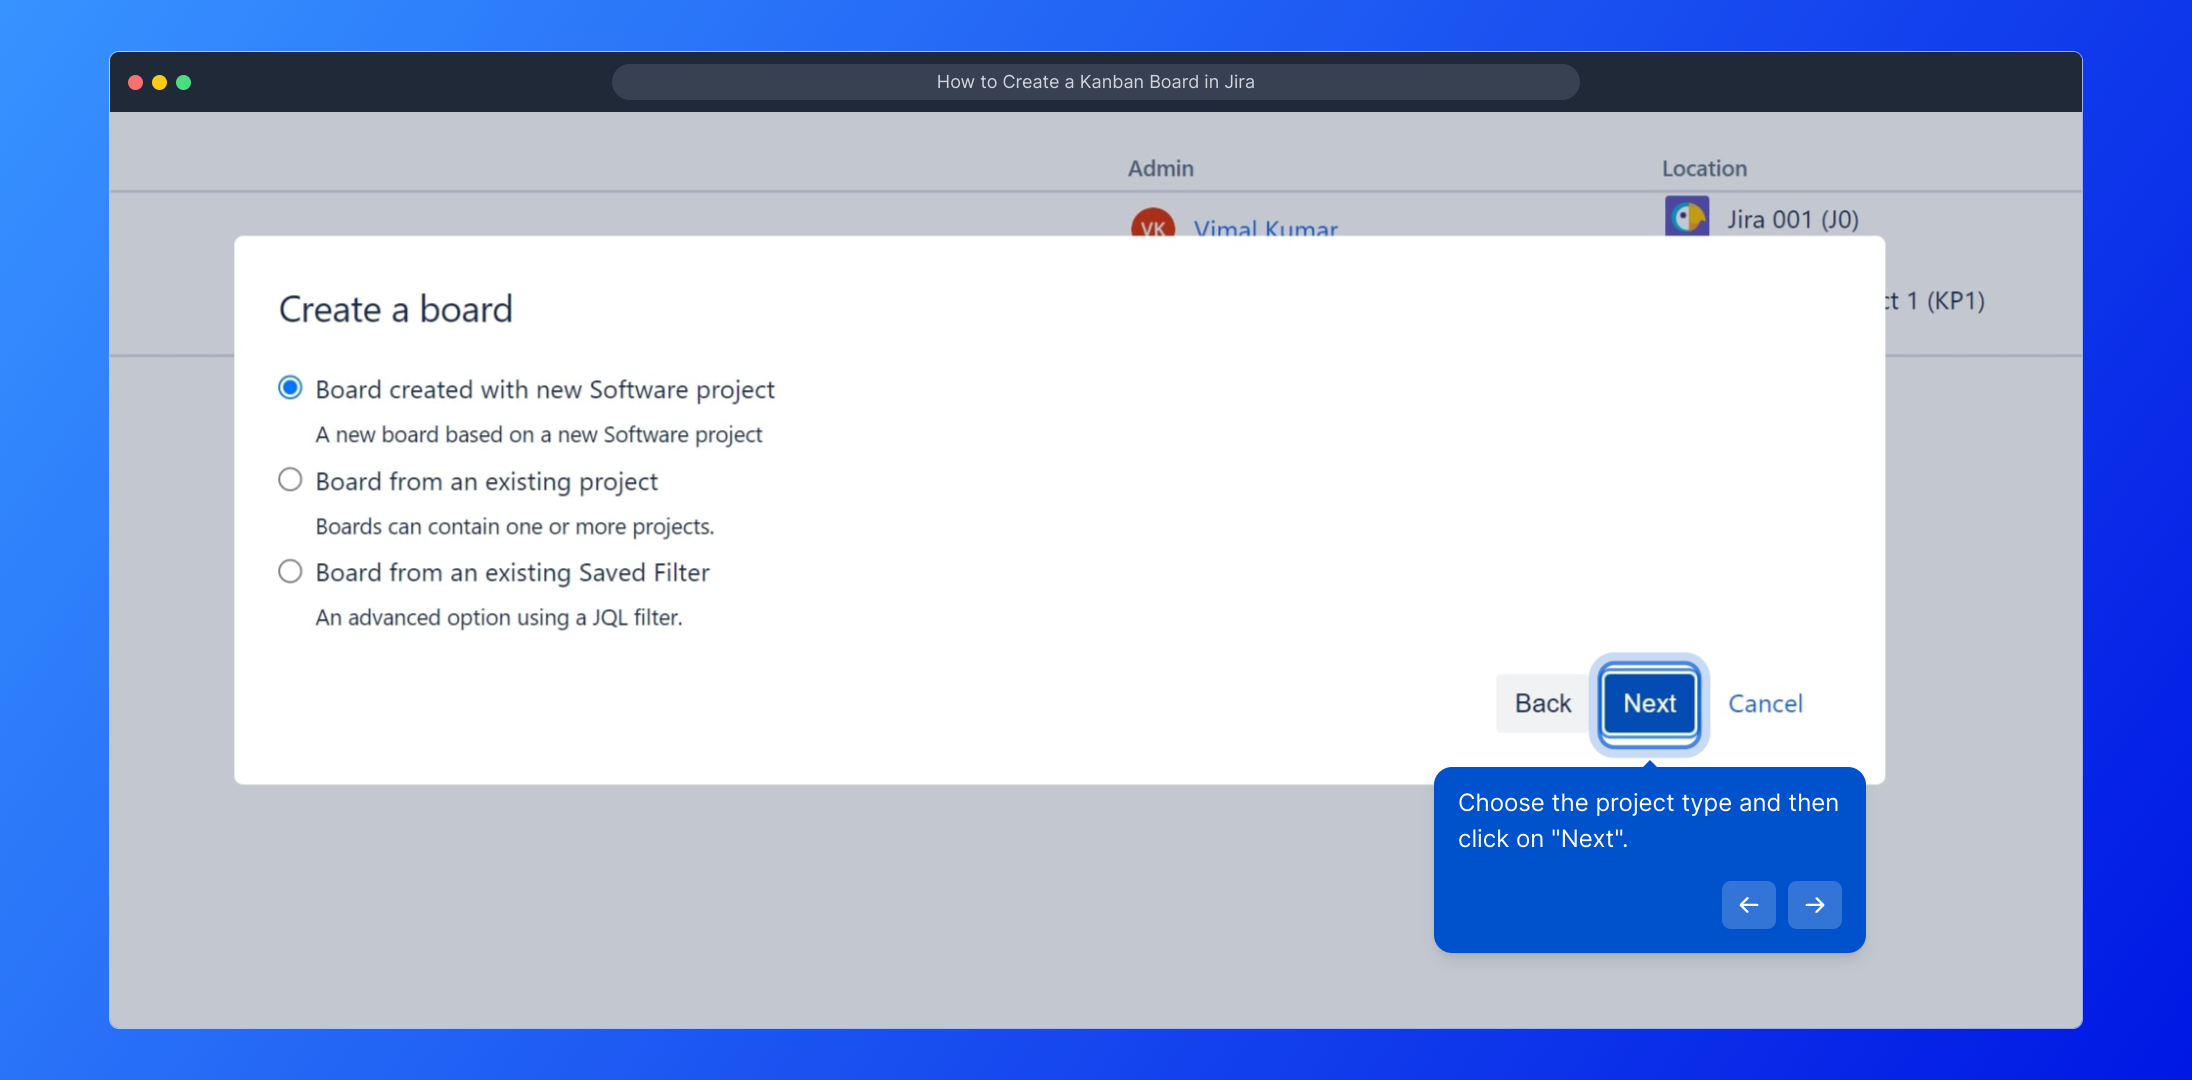Click the tooltip text about project type
Viewport: 2192px width, 1080px height.
[1647, 820]
